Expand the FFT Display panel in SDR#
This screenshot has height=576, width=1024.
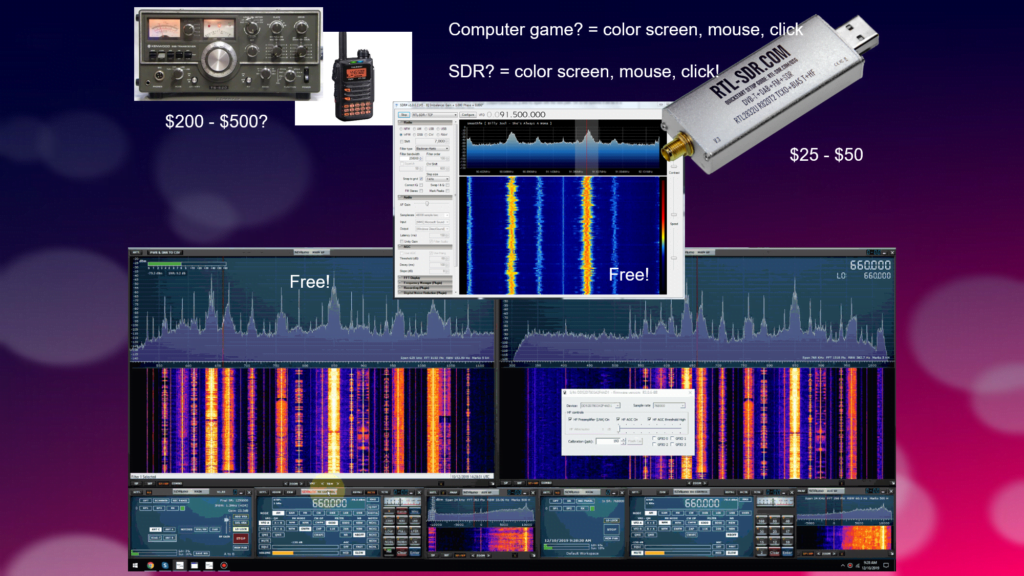pos(426,278)
